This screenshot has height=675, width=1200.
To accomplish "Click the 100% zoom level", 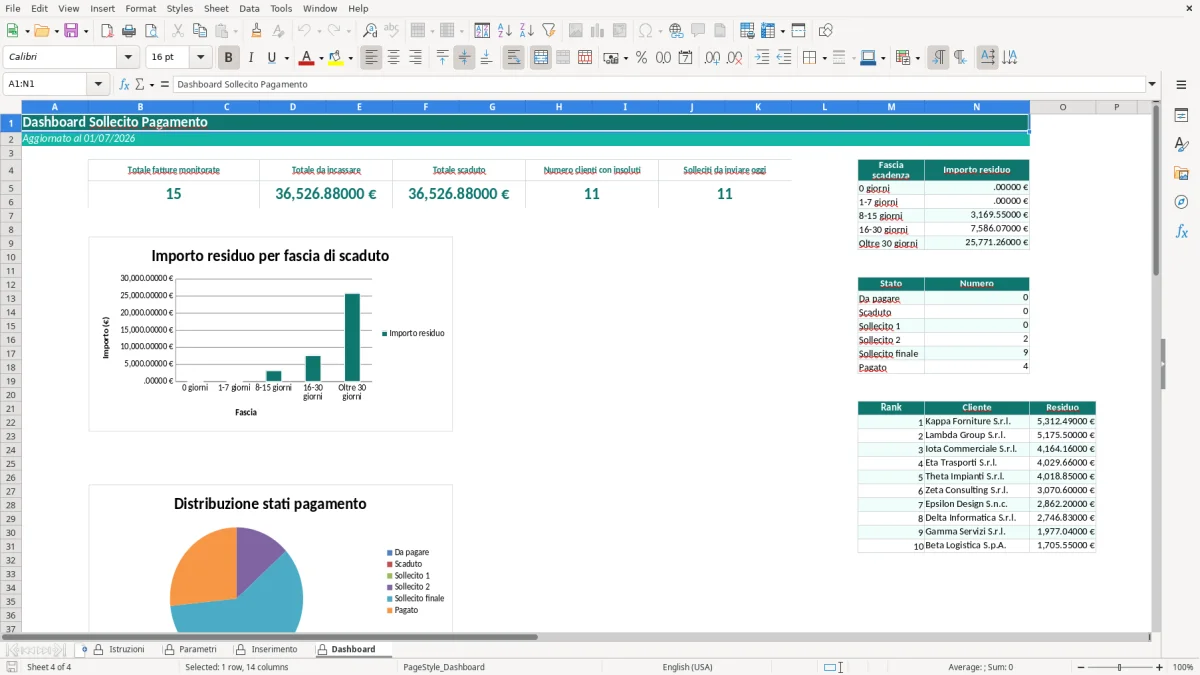I will tap(1183, 667).
